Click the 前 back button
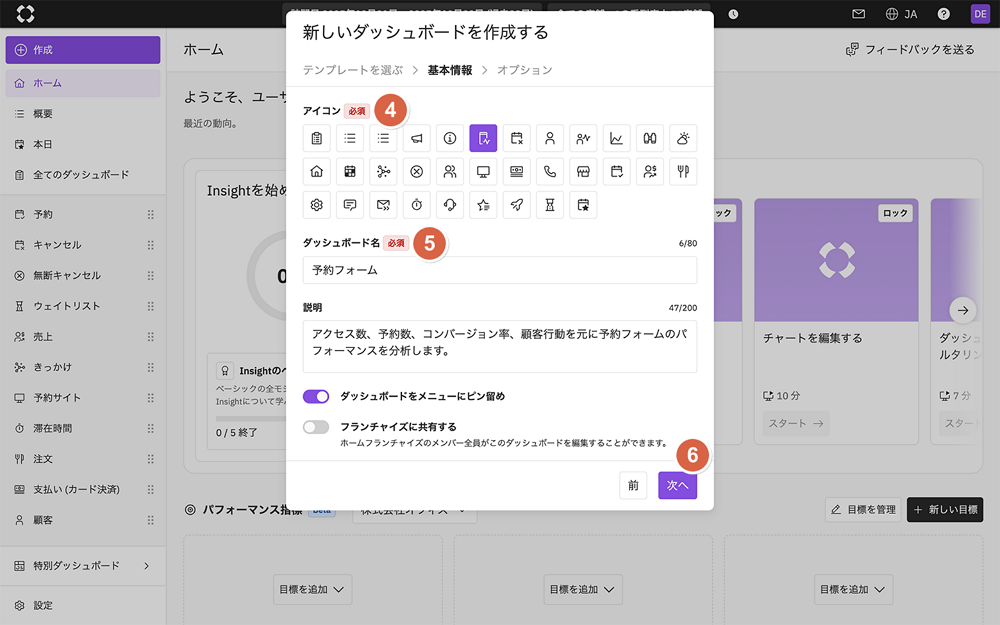The height and width of the screenshot is (625, 1000). click(633, 485)
